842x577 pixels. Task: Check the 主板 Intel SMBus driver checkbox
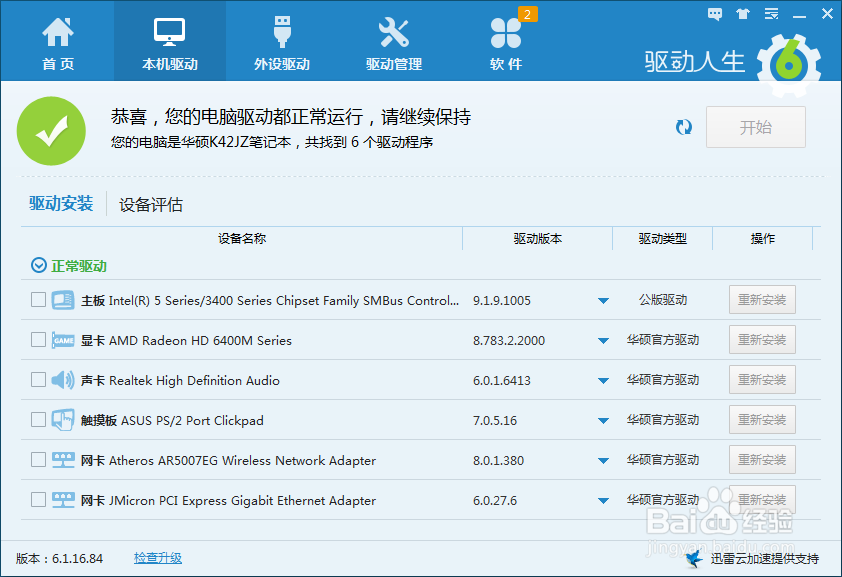[x=38, y=300]
